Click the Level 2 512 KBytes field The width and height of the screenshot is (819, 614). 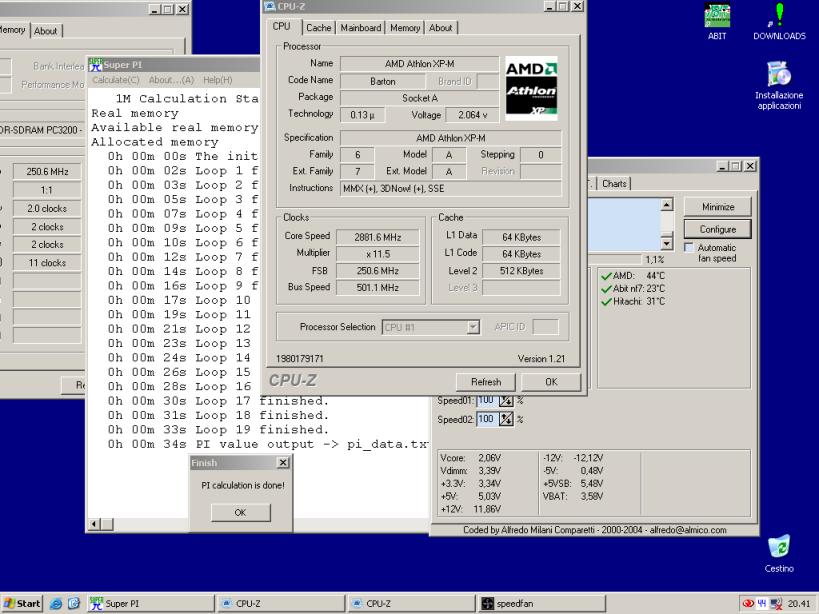521,270
